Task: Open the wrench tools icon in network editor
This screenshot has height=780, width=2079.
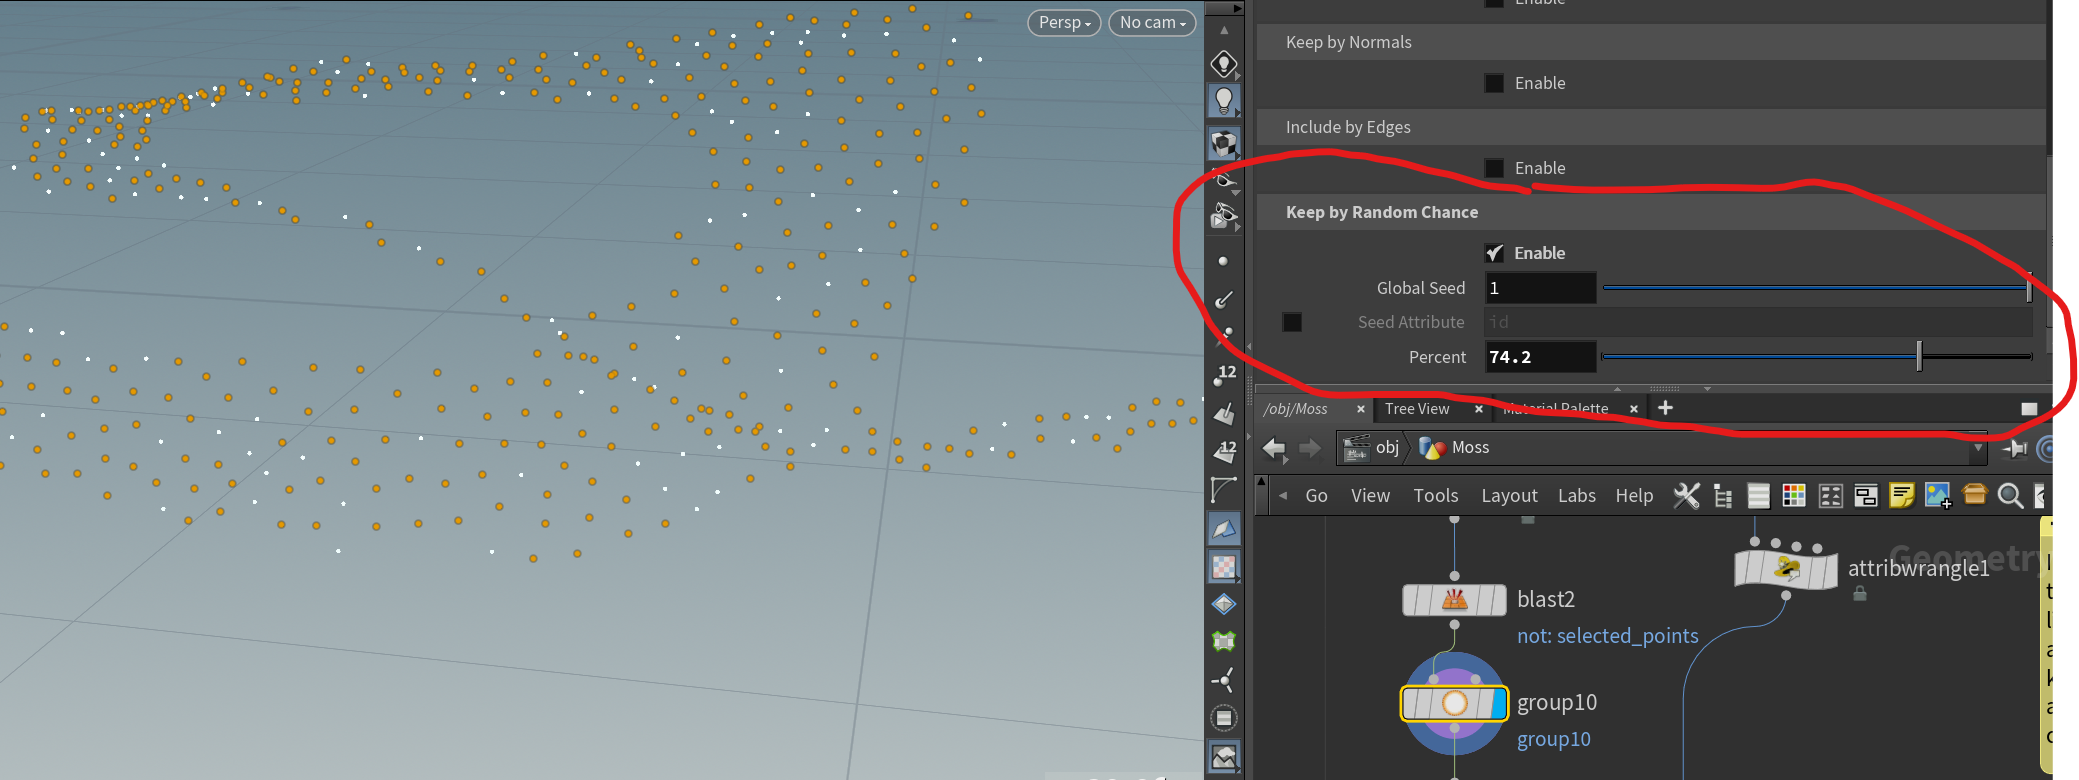Action: coord(1686,496)
